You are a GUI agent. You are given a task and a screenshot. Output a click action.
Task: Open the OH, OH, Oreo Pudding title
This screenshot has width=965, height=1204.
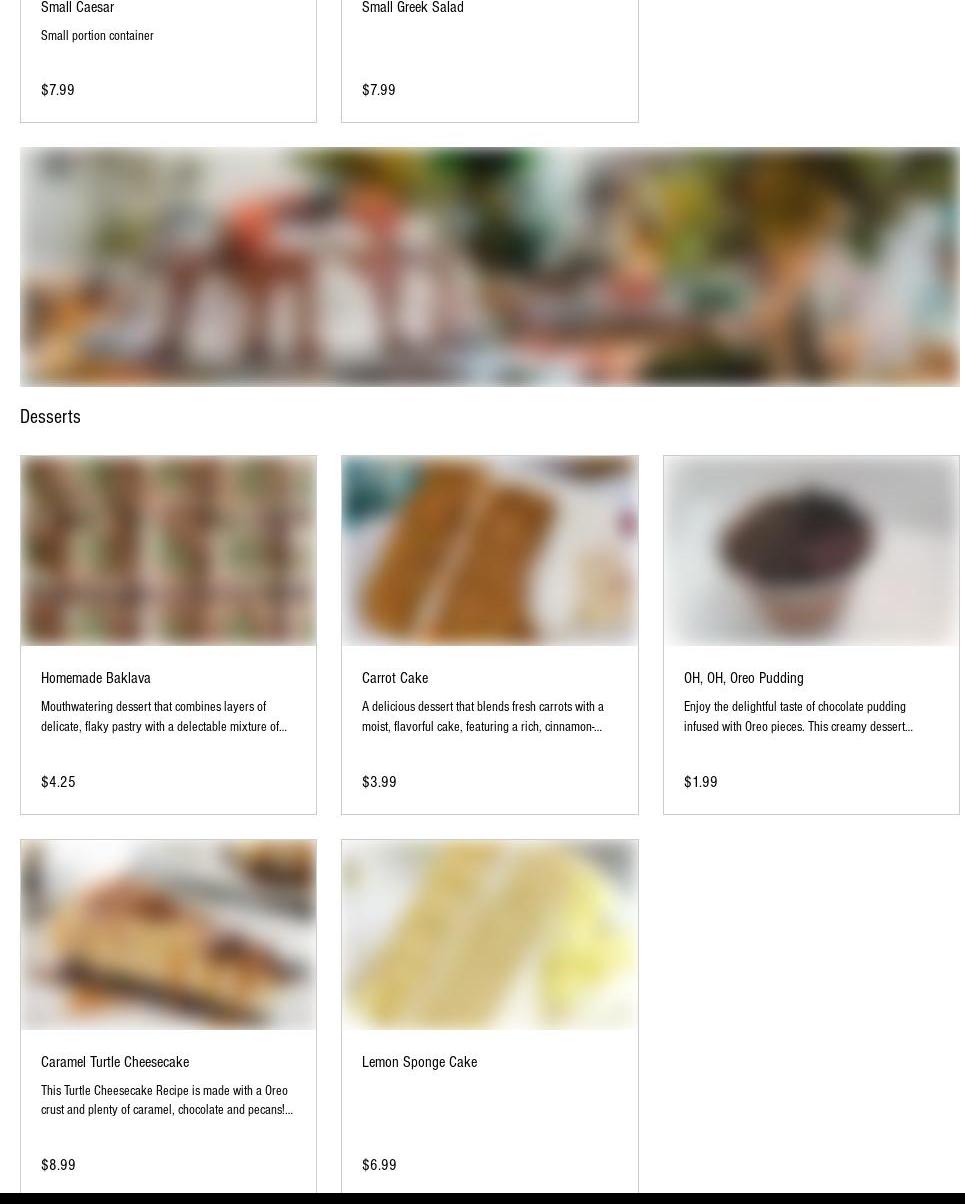744,678
